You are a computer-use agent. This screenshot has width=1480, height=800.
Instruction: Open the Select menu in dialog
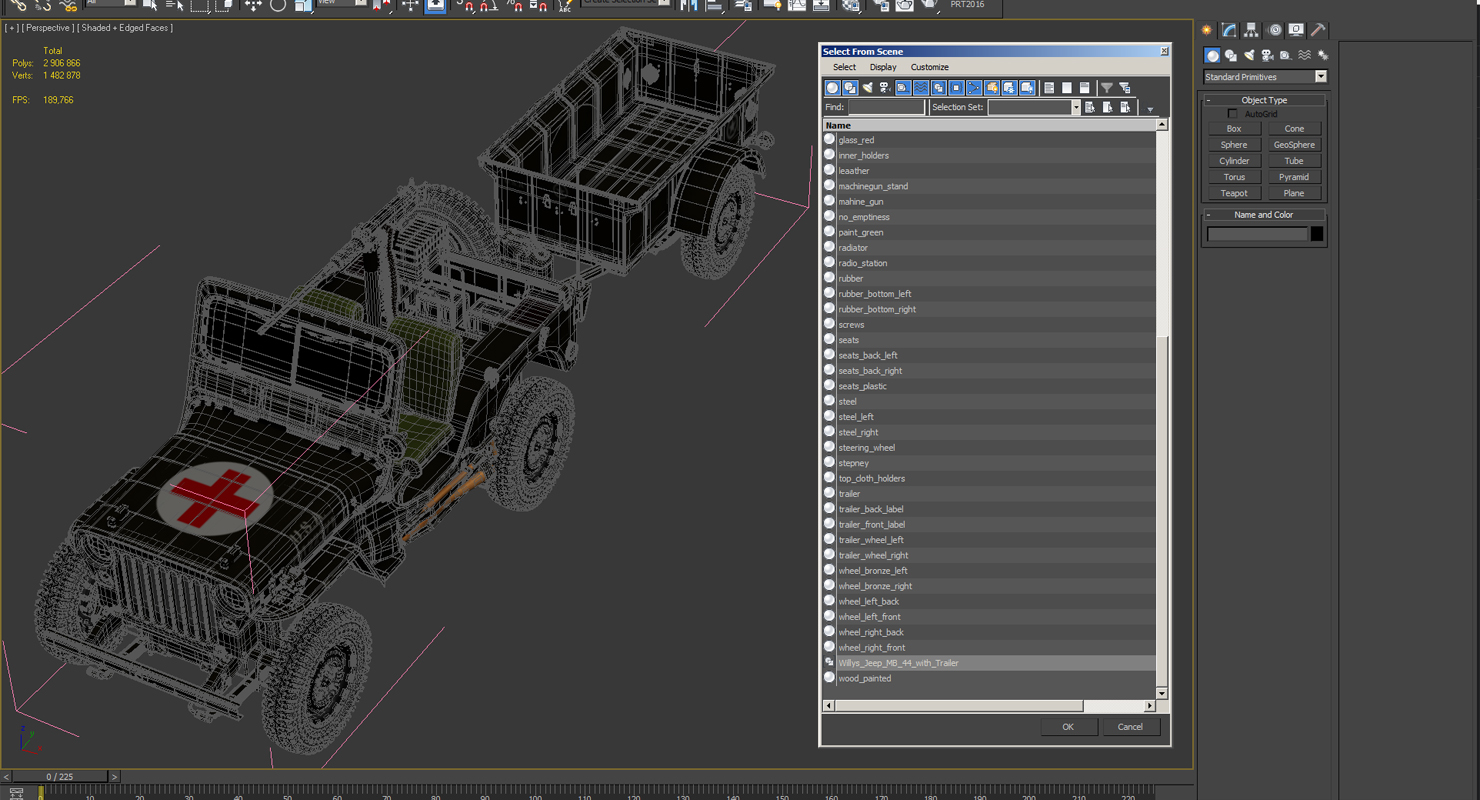(x=844, y=67)
